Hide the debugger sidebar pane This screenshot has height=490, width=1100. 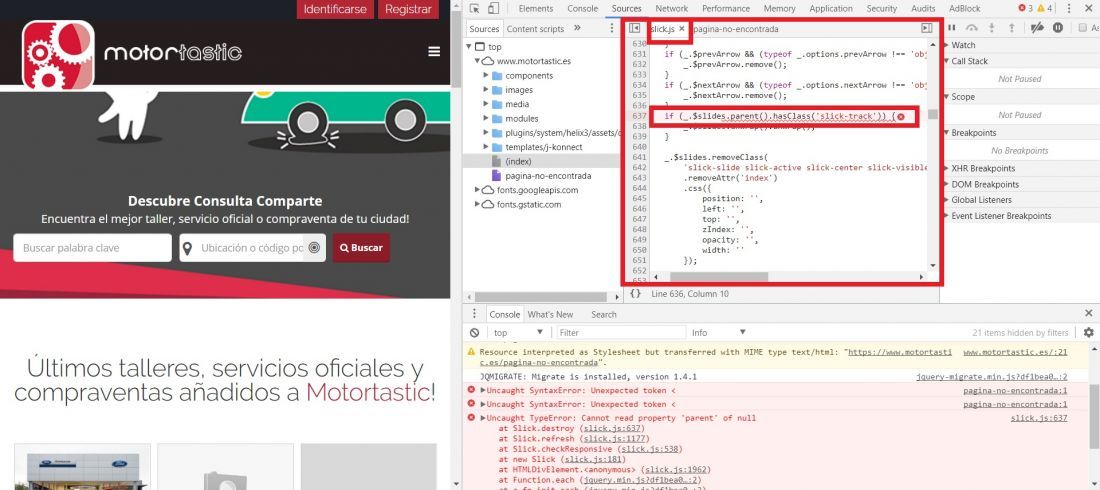pyautogui.click(x=926, y=28)
